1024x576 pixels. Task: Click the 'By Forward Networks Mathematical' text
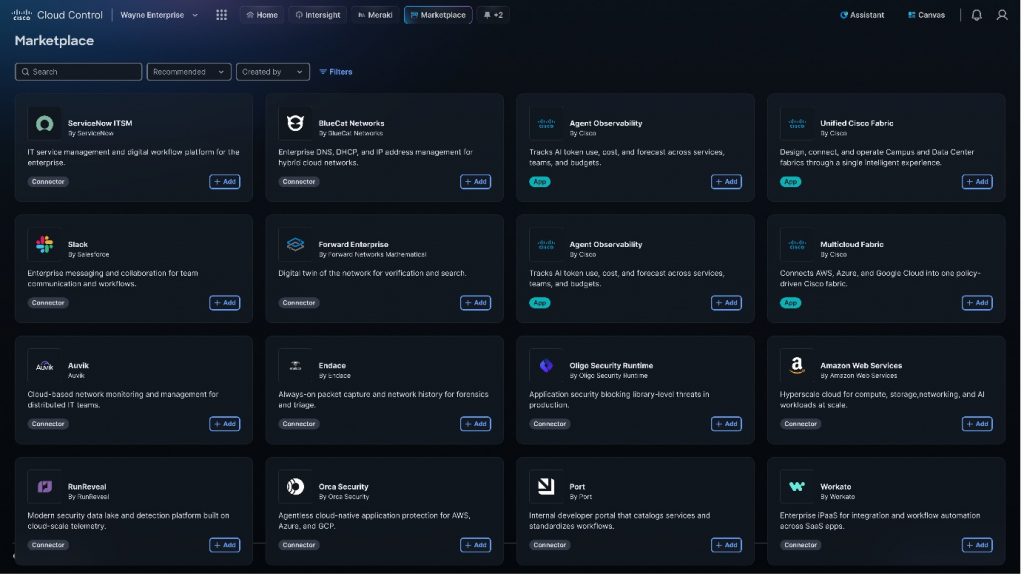[x=374, y=255]
